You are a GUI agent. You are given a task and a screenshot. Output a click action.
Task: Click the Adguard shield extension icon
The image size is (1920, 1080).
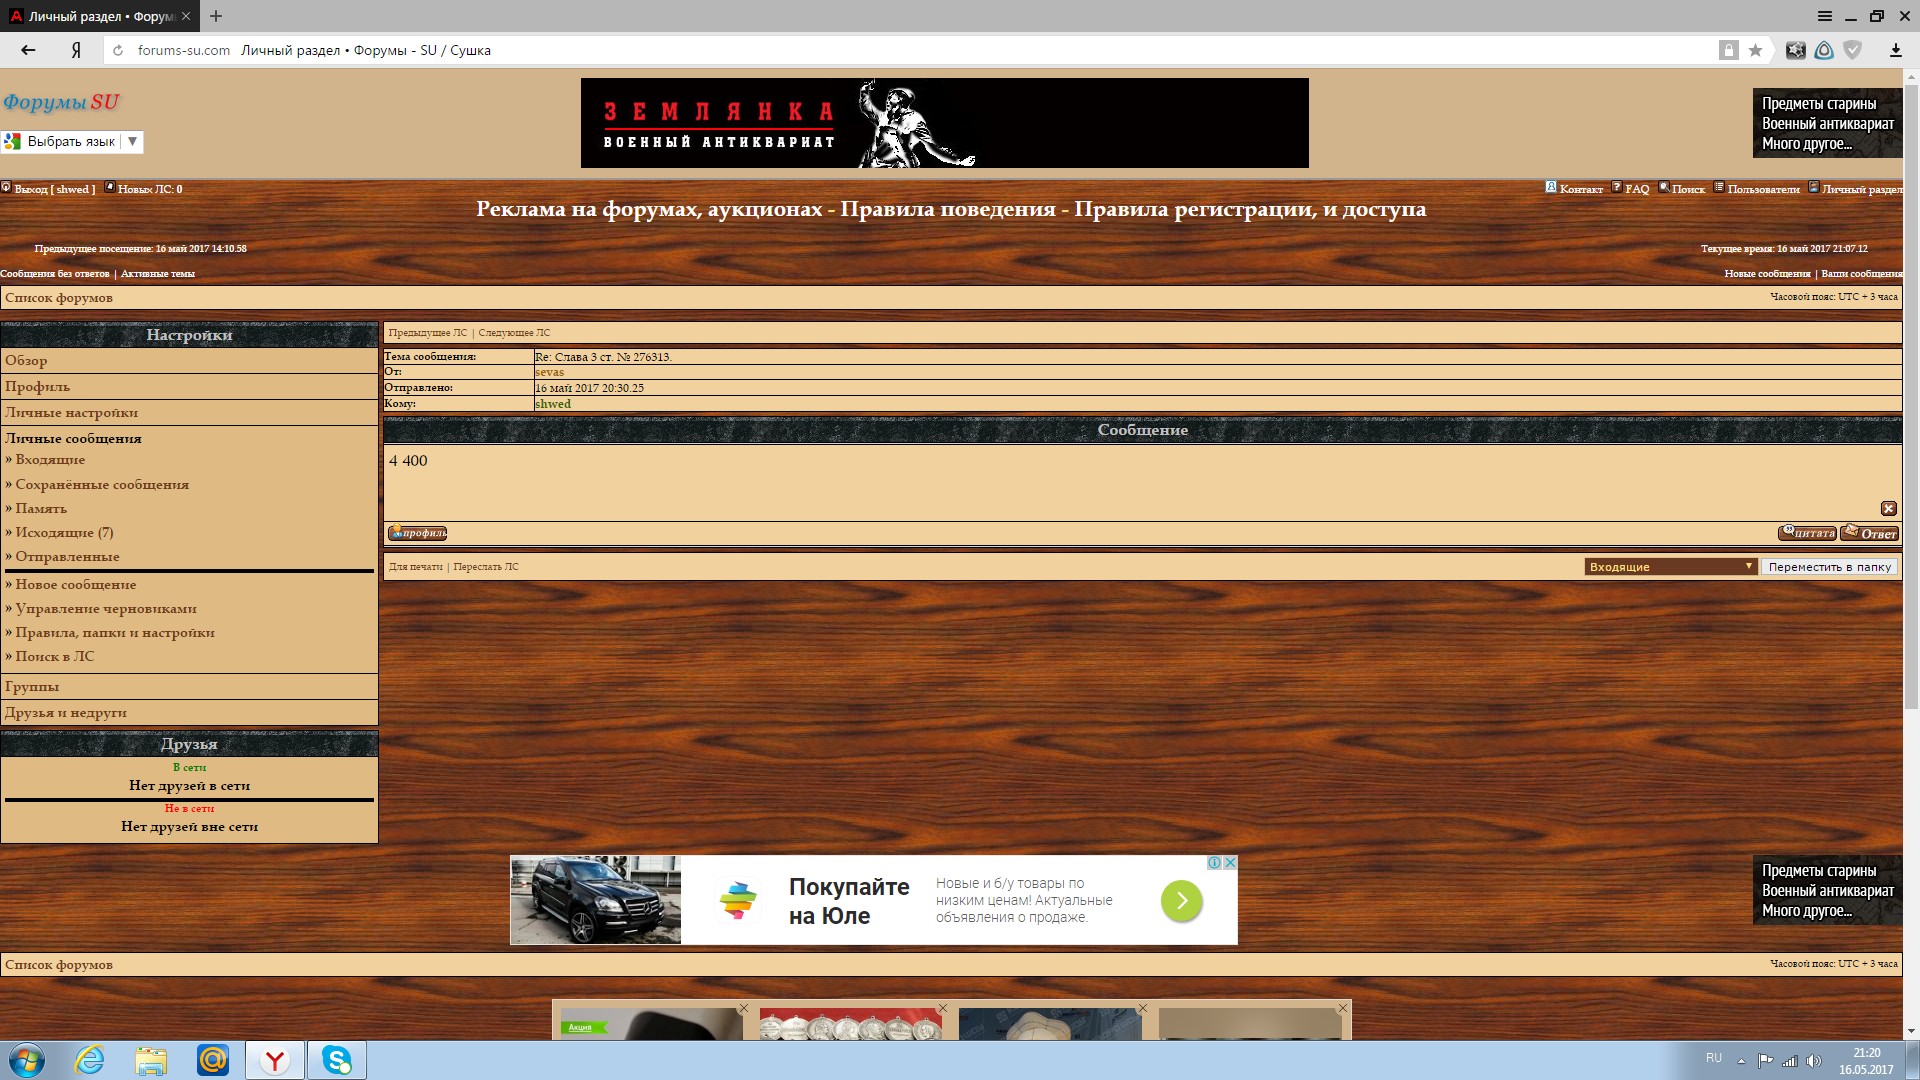[1852, 50]
